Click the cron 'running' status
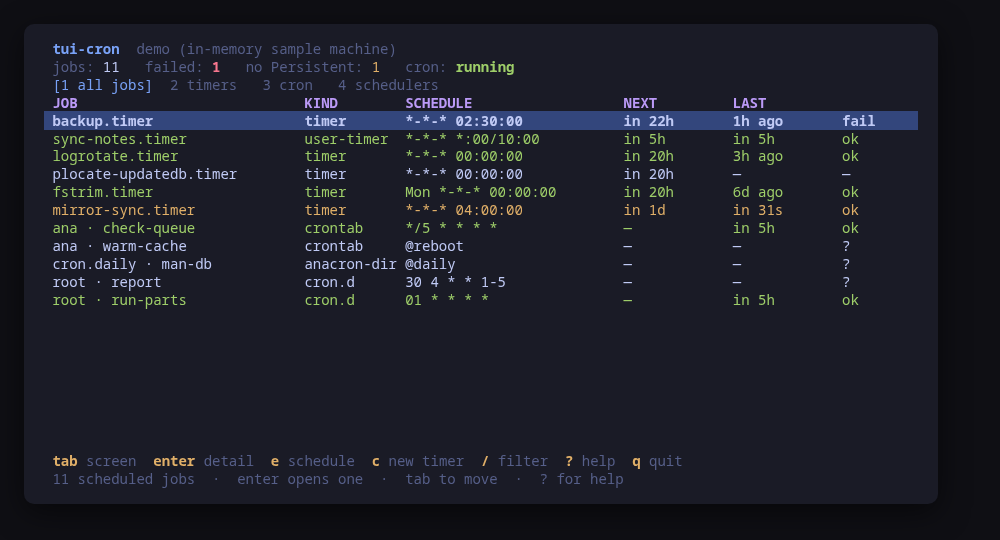 (x=485, y=68)
